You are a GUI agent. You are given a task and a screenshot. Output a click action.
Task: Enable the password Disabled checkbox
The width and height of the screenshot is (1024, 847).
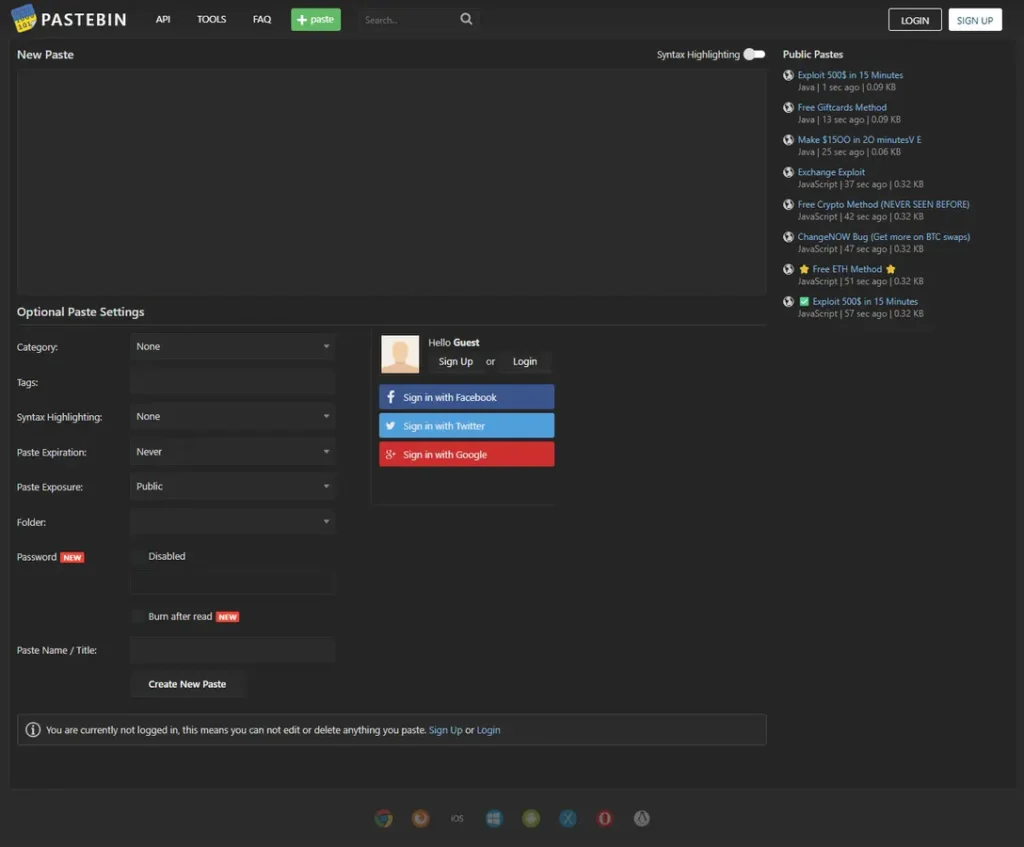[x=138, y=556]
